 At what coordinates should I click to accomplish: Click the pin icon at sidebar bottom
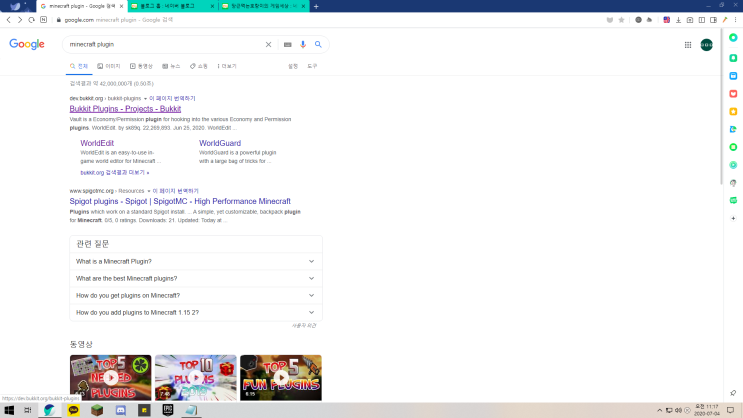point(733,393)
